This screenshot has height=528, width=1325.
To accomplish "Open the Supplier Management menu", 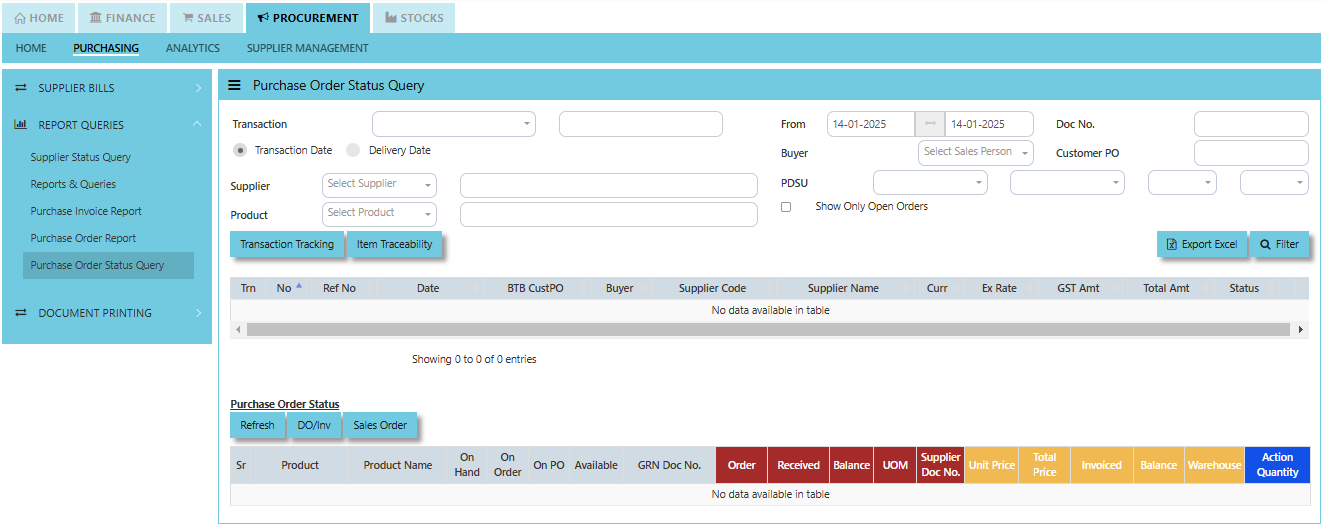I will tap(308, 48).
